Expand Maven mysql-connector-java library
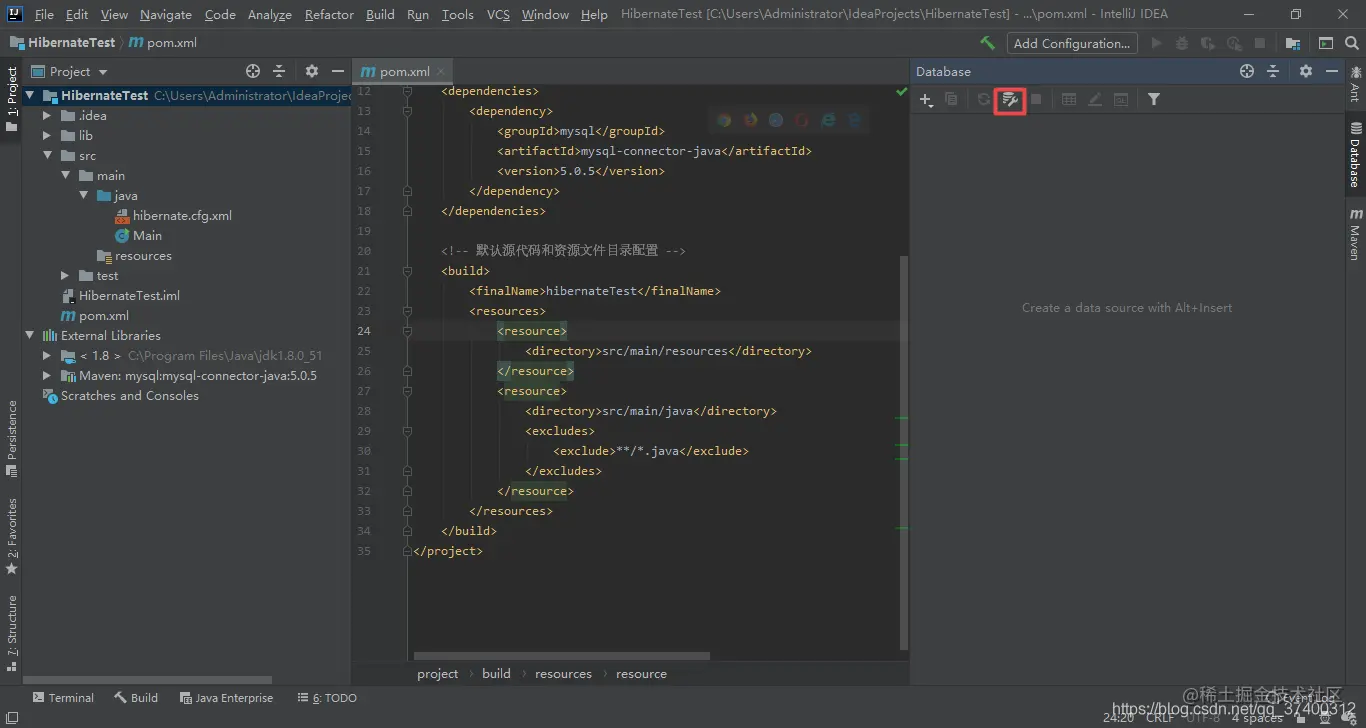Screen dimensions: 1366x728 47,376
